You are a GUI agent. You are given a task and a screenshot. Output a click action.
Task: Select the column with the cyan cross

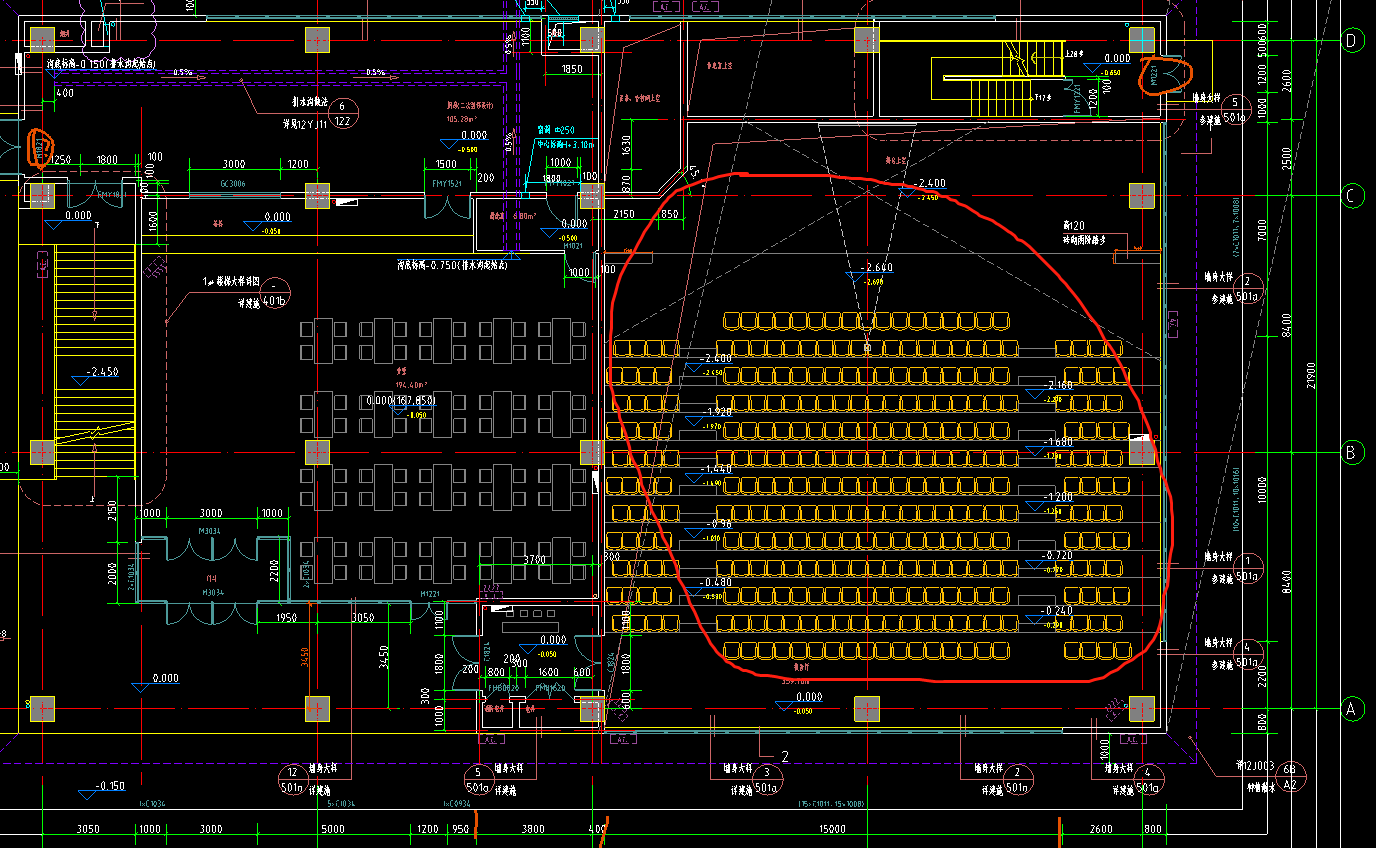point(1142,40)
